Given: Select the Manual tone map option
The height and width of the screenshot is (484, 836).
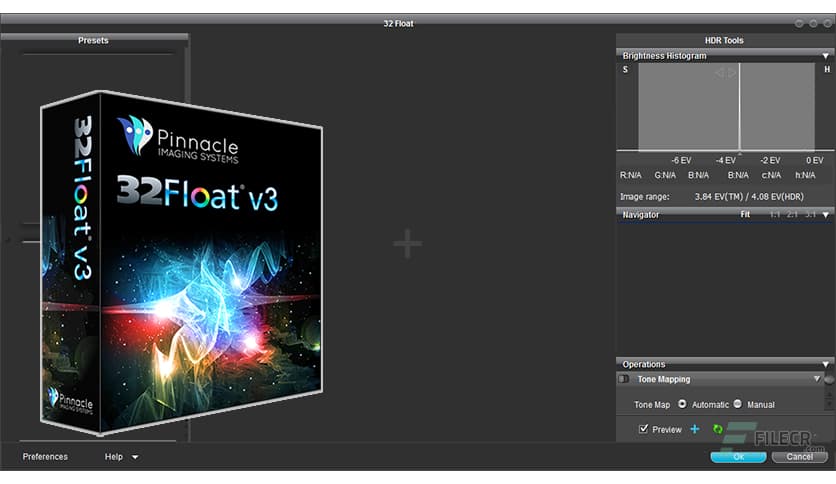Looking at the screenshot, I should click(738, 404).
